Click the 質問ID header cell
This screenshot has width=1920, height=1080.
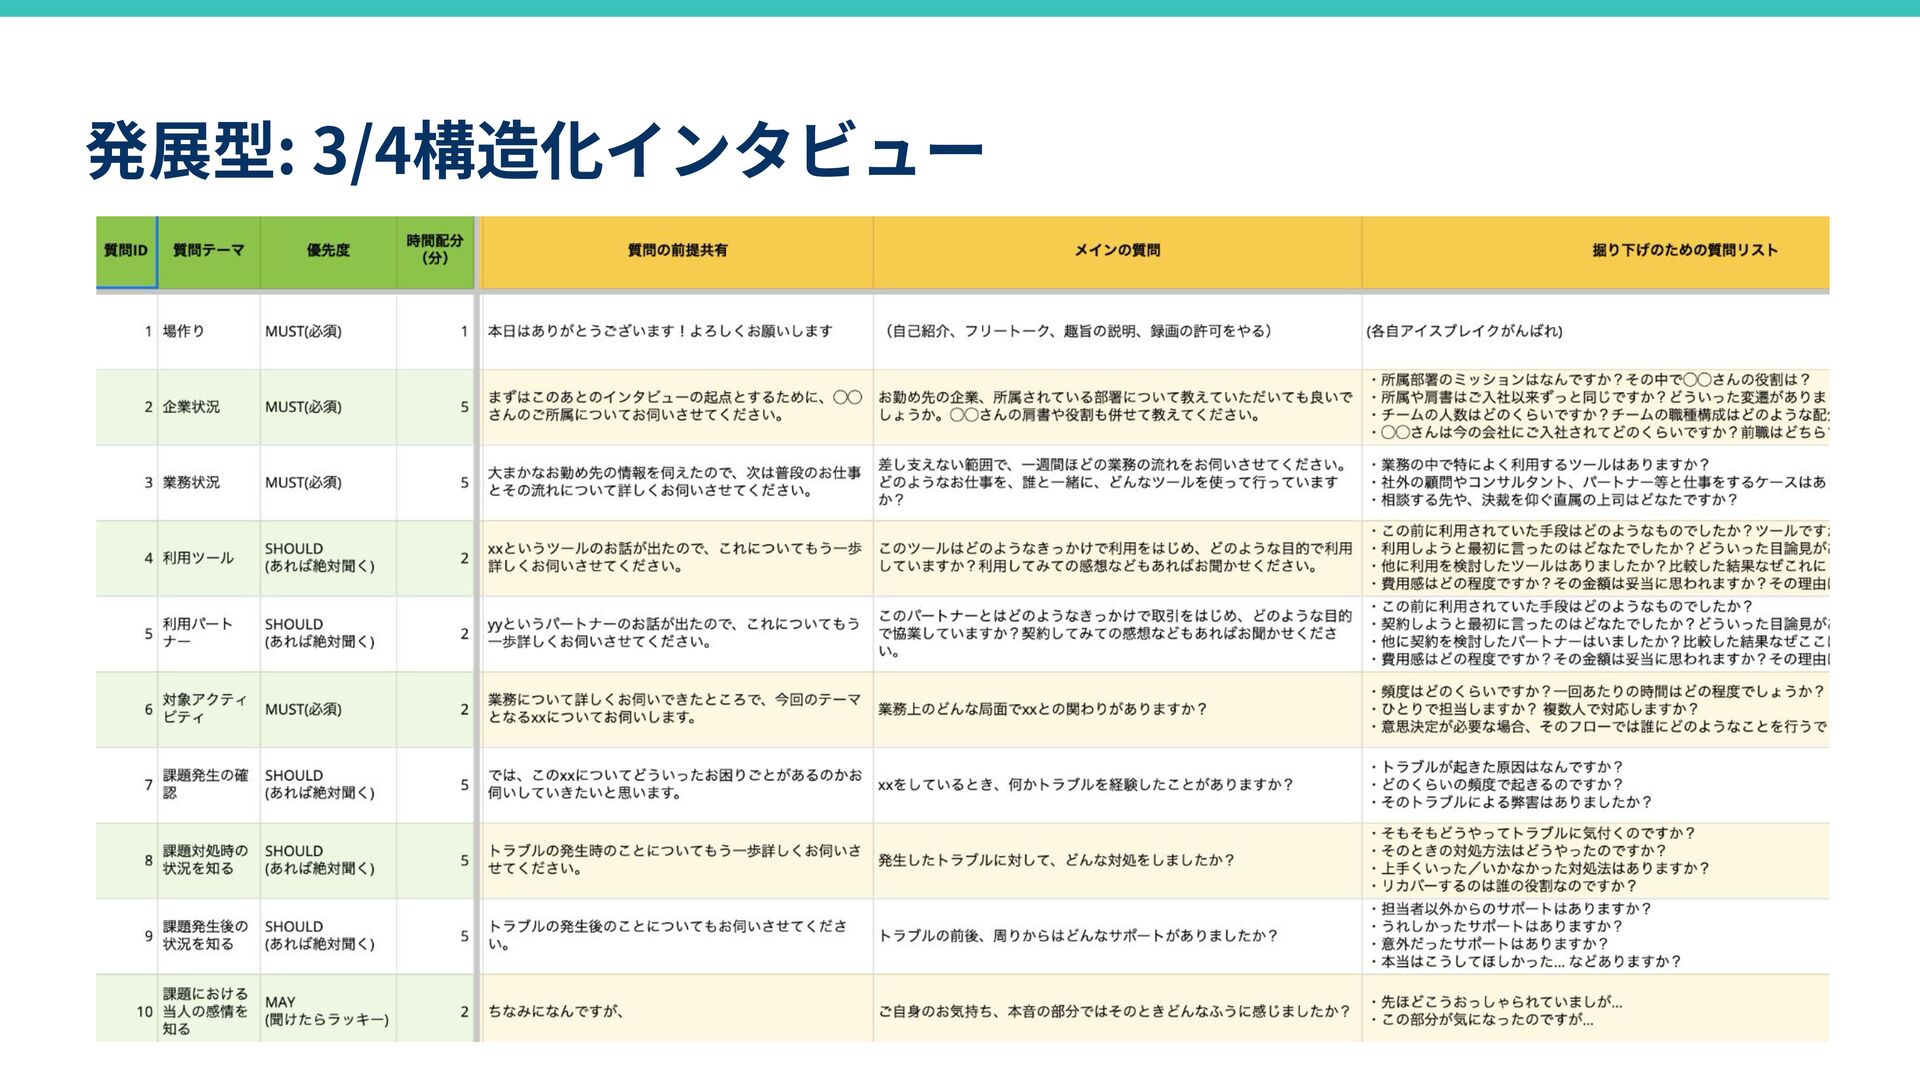pos(126,250)
